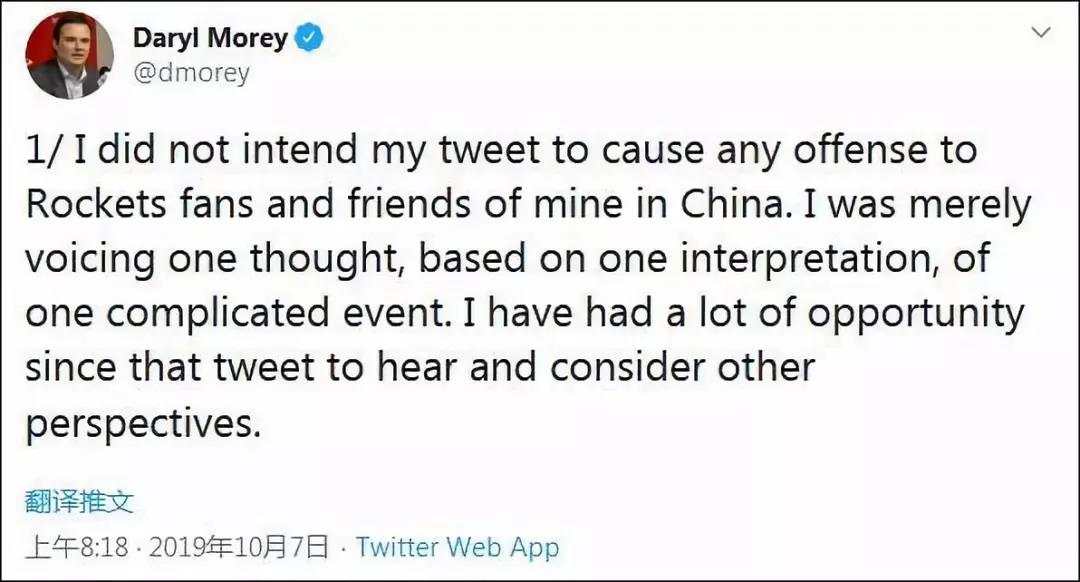The height and width of the screenshot is (582, 1080).
Task: Open the Daryl Morey display name link
Action: [210, 37]
